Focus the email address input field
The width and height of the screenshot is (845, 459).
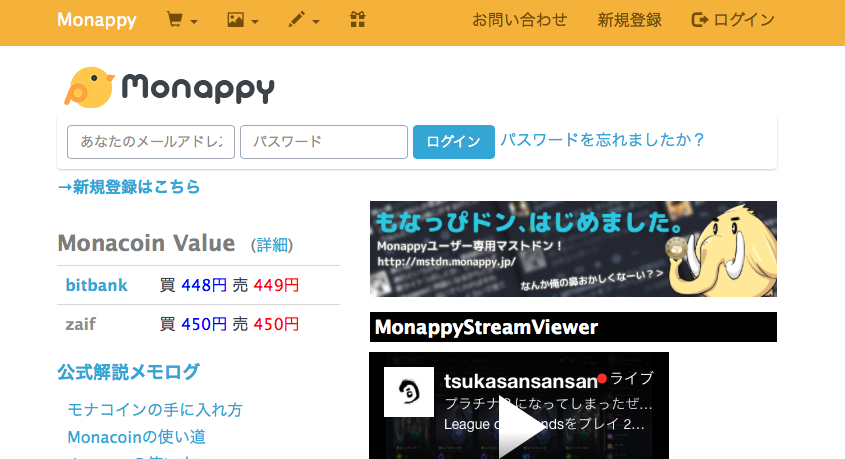(151, 142)
